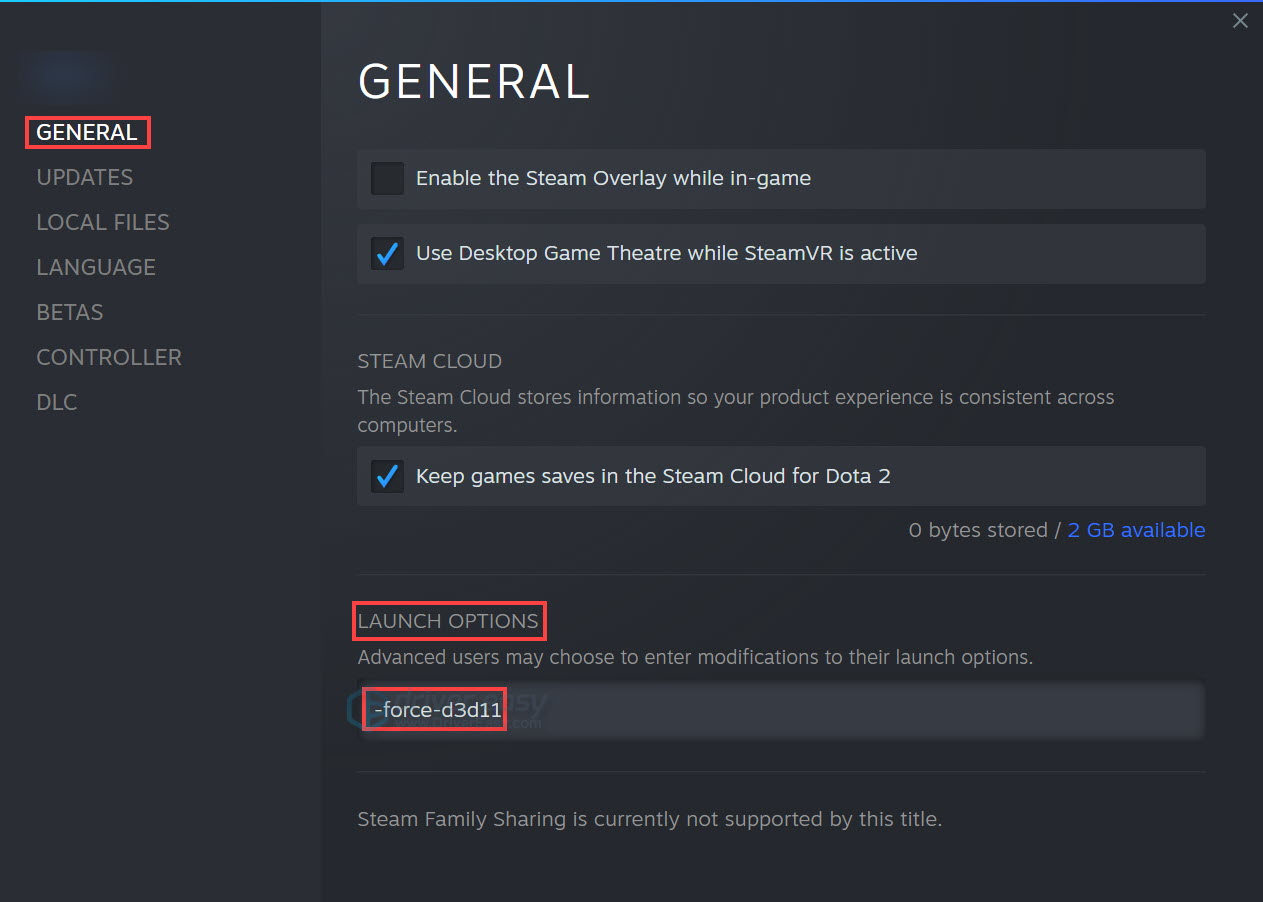View the LANGUAGE settings
Viewport: 1263px width, 902px height.
pos(96,267)
